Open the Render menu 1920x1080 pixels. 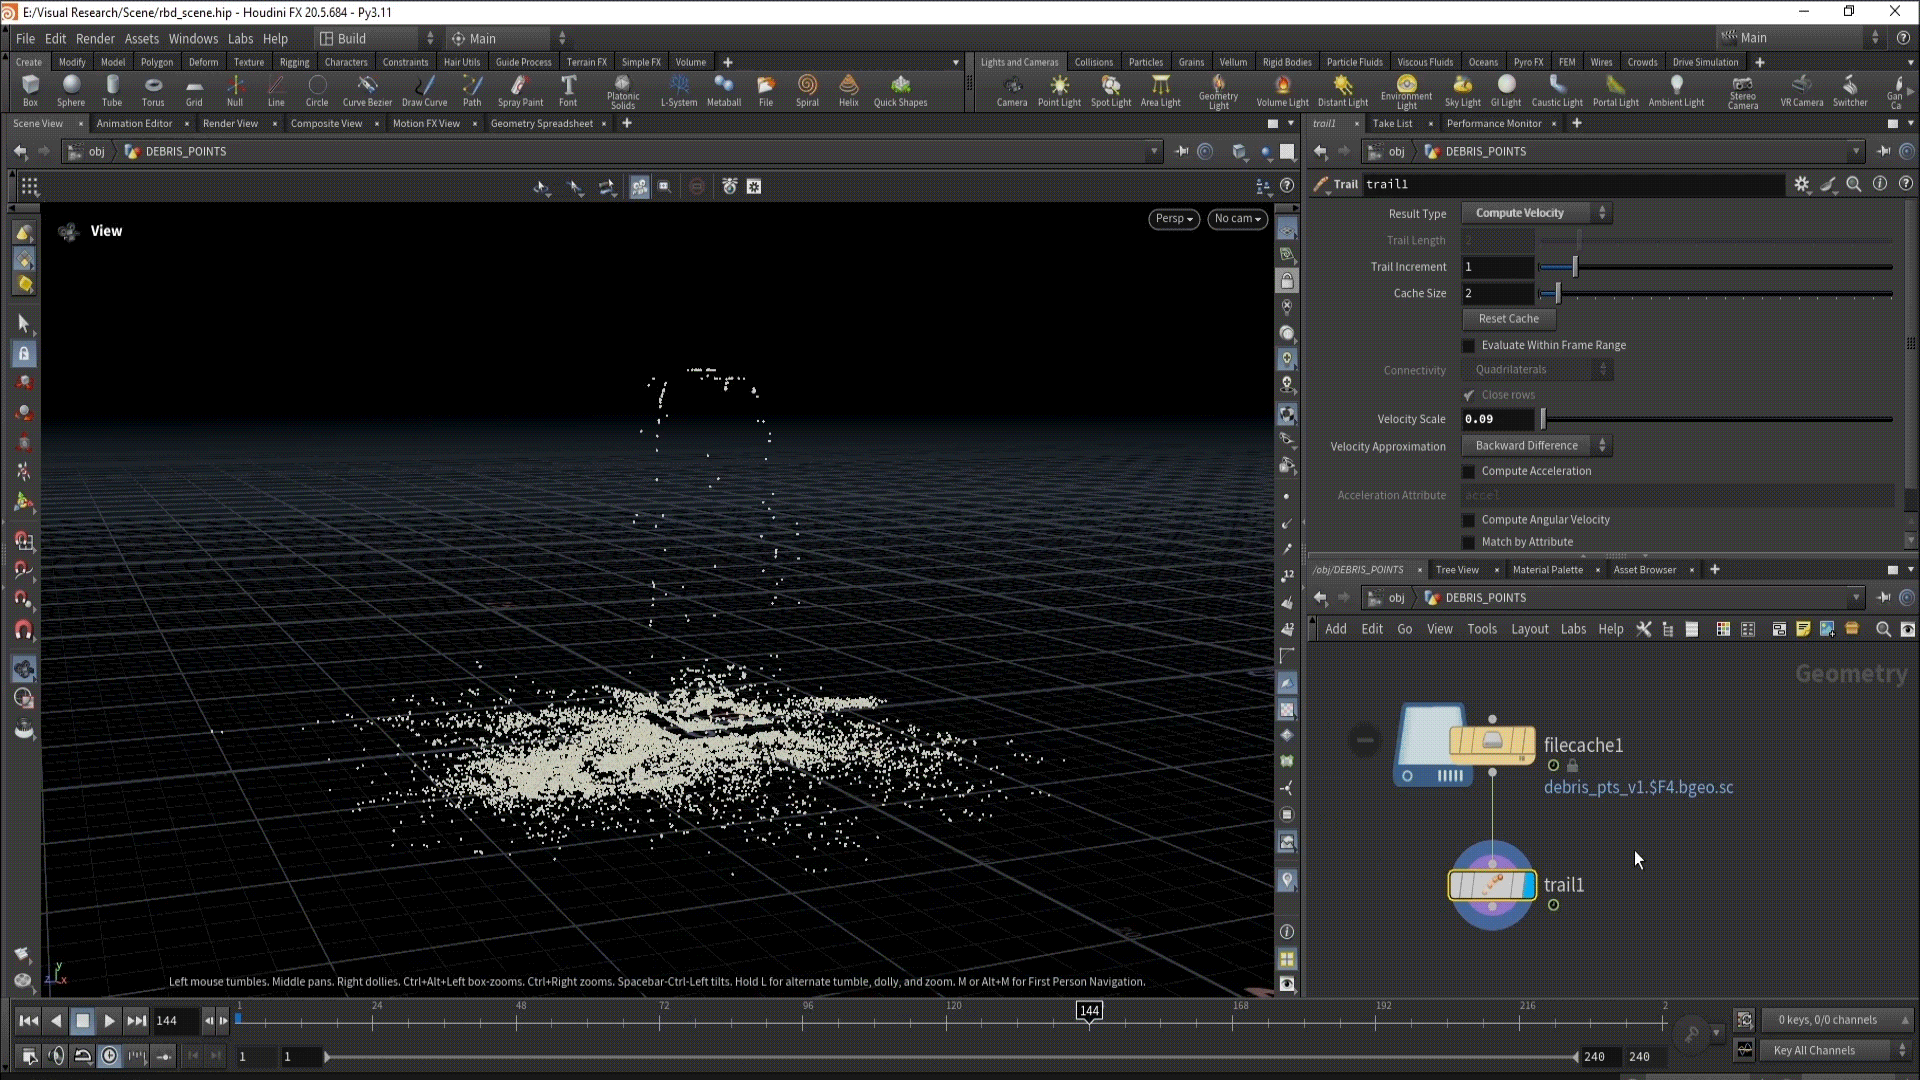point(95,38)
